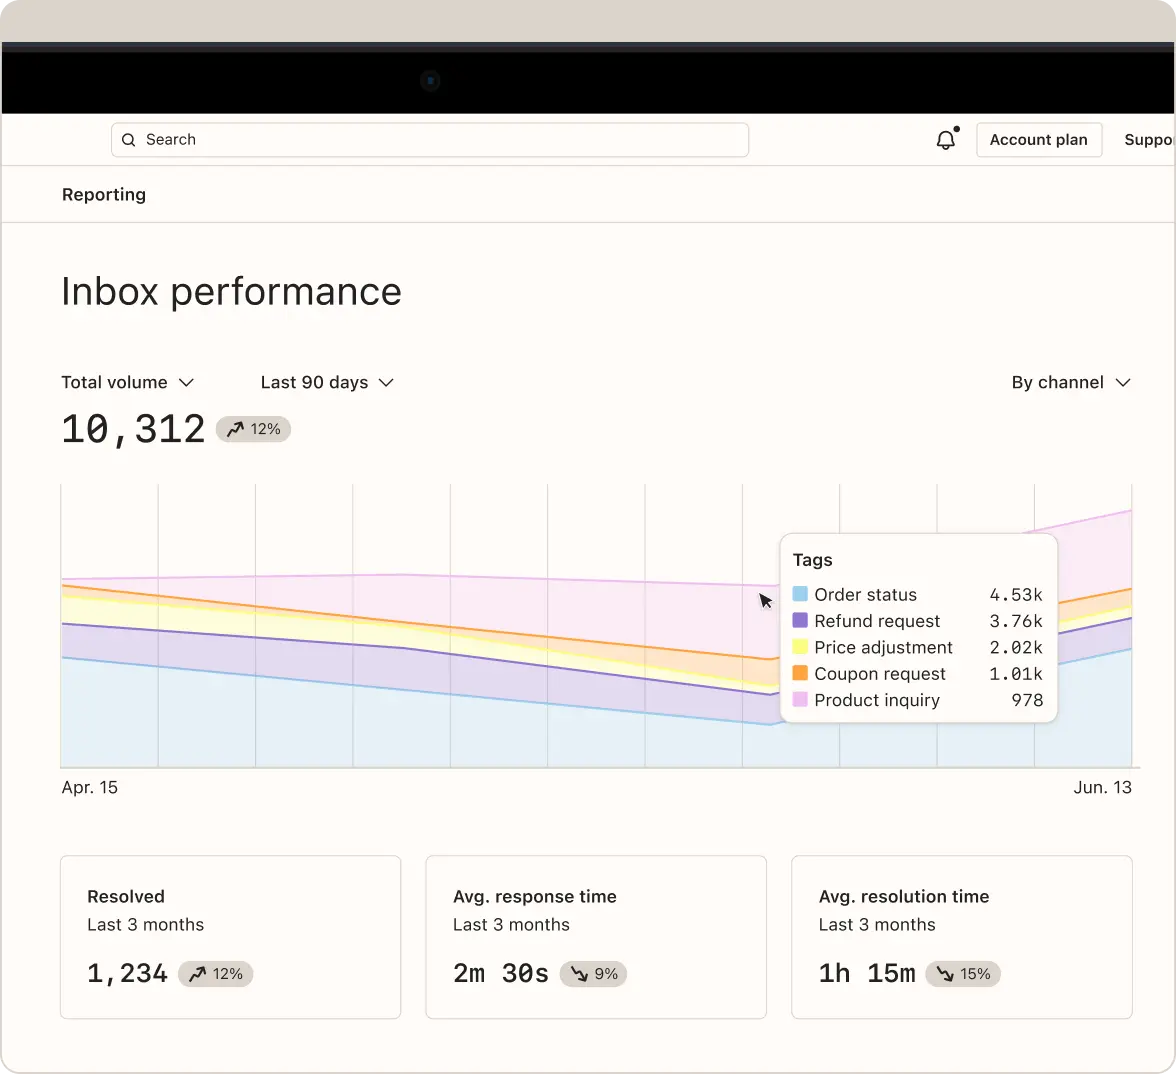
Task: Select the Reporting menu item
Action: (104, 194)
